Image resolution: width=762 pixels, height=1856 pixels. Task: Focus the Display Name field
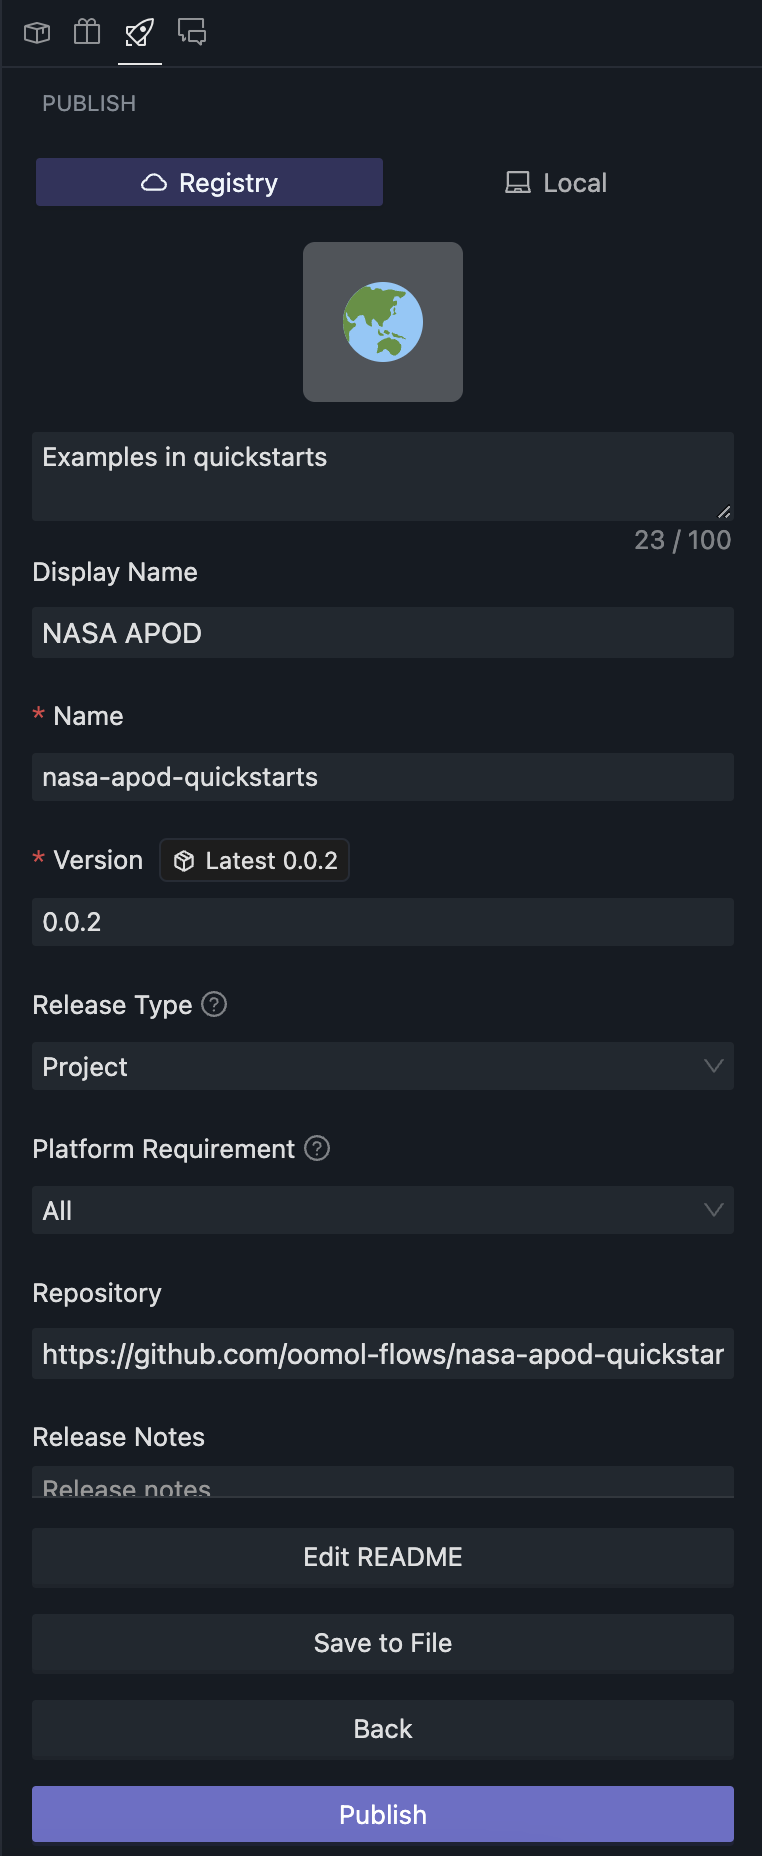pos(382,633)
